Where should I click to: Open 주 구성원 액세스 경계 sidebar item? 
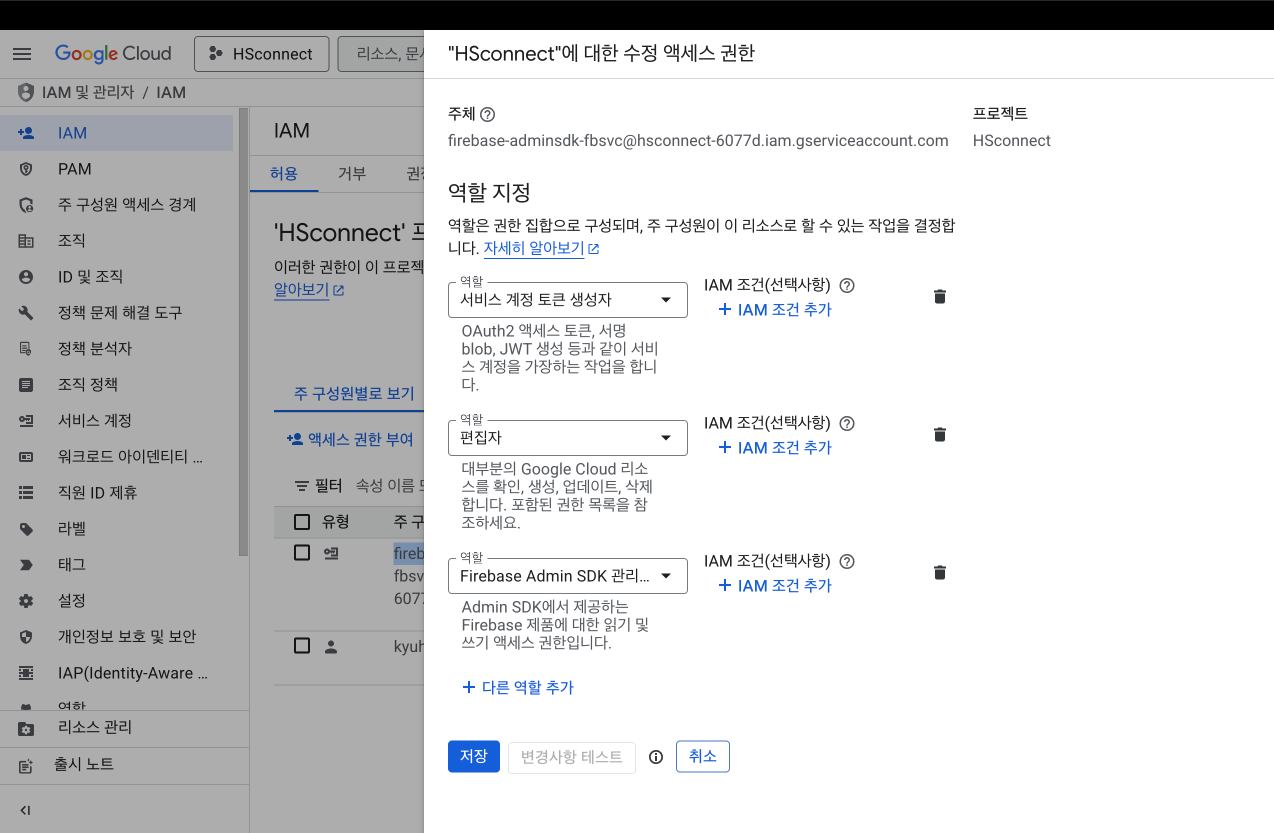(116, 205)
